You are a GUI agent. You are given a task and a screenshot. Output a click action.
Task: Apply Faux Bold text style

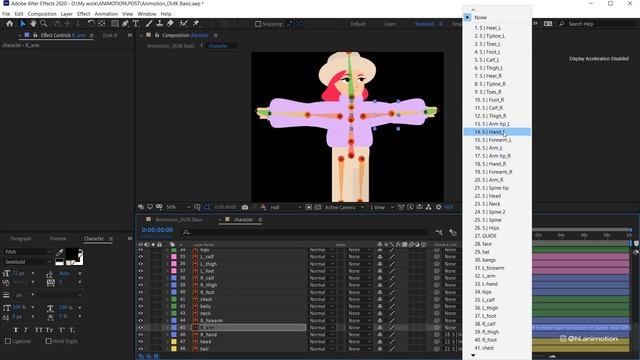(x=16, y=330)
